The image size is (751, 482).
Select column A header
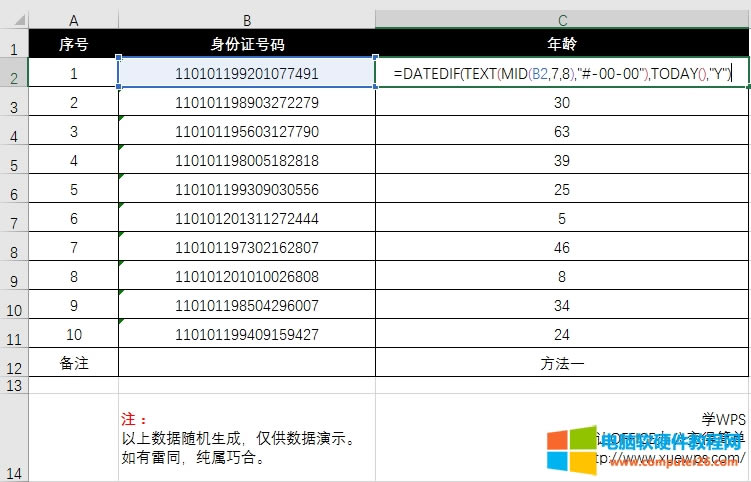click(x=73, y=20)
